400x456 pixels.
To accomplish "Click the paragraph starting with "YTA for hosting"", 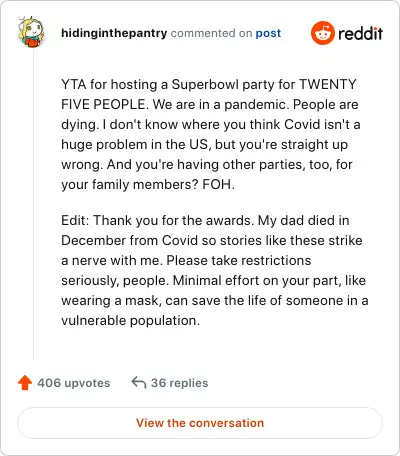I will click(211, 134).
